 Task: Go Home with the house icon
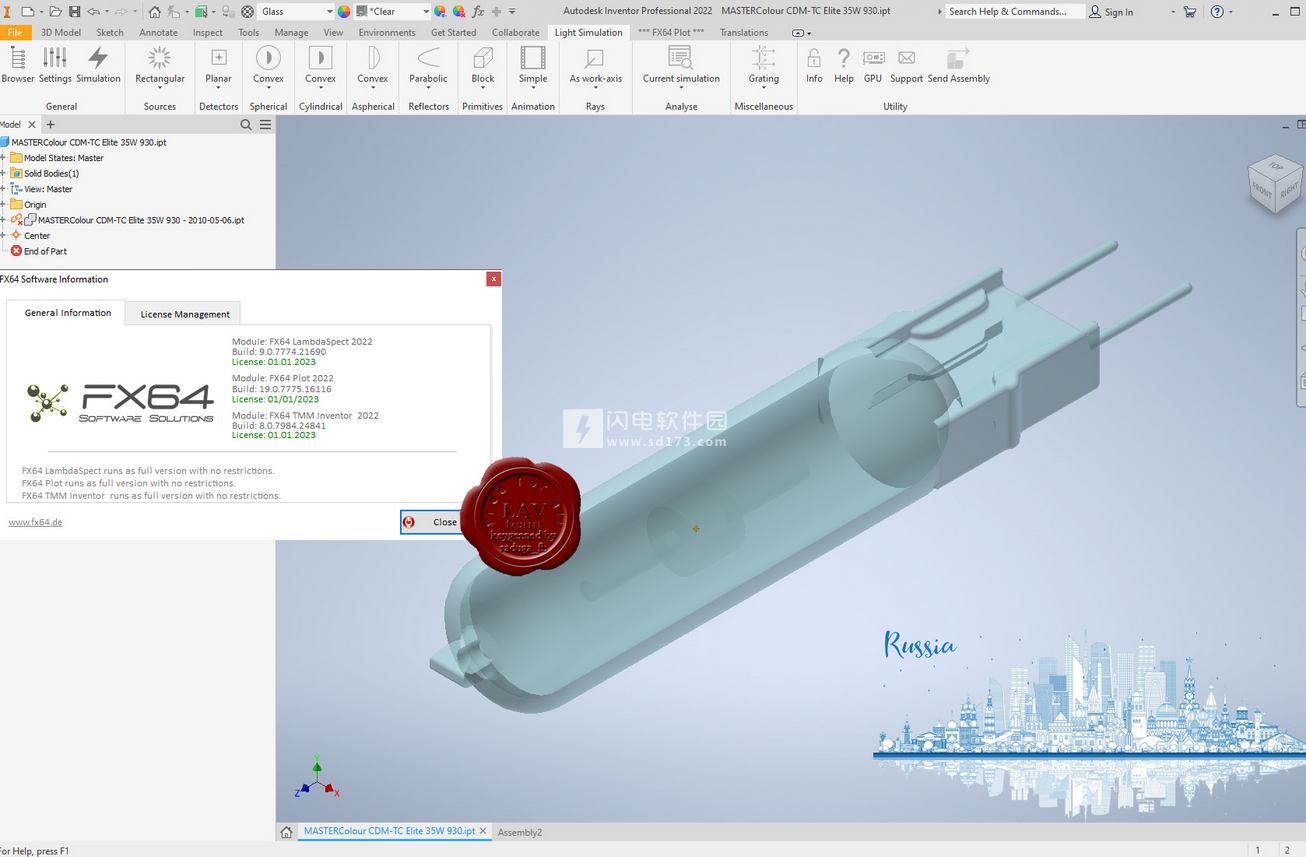(x=154, y=11)
